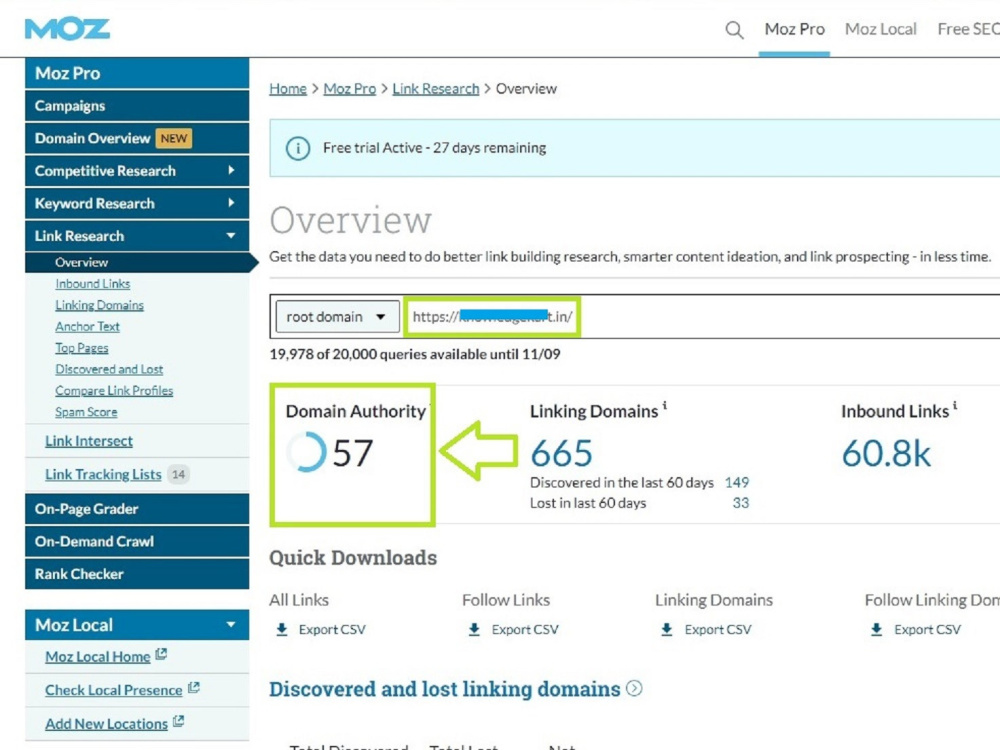The width and height of the screenshot is (1000, 750).
Task: Open the Free SEO tools tab
Action: tap(968, 29)
